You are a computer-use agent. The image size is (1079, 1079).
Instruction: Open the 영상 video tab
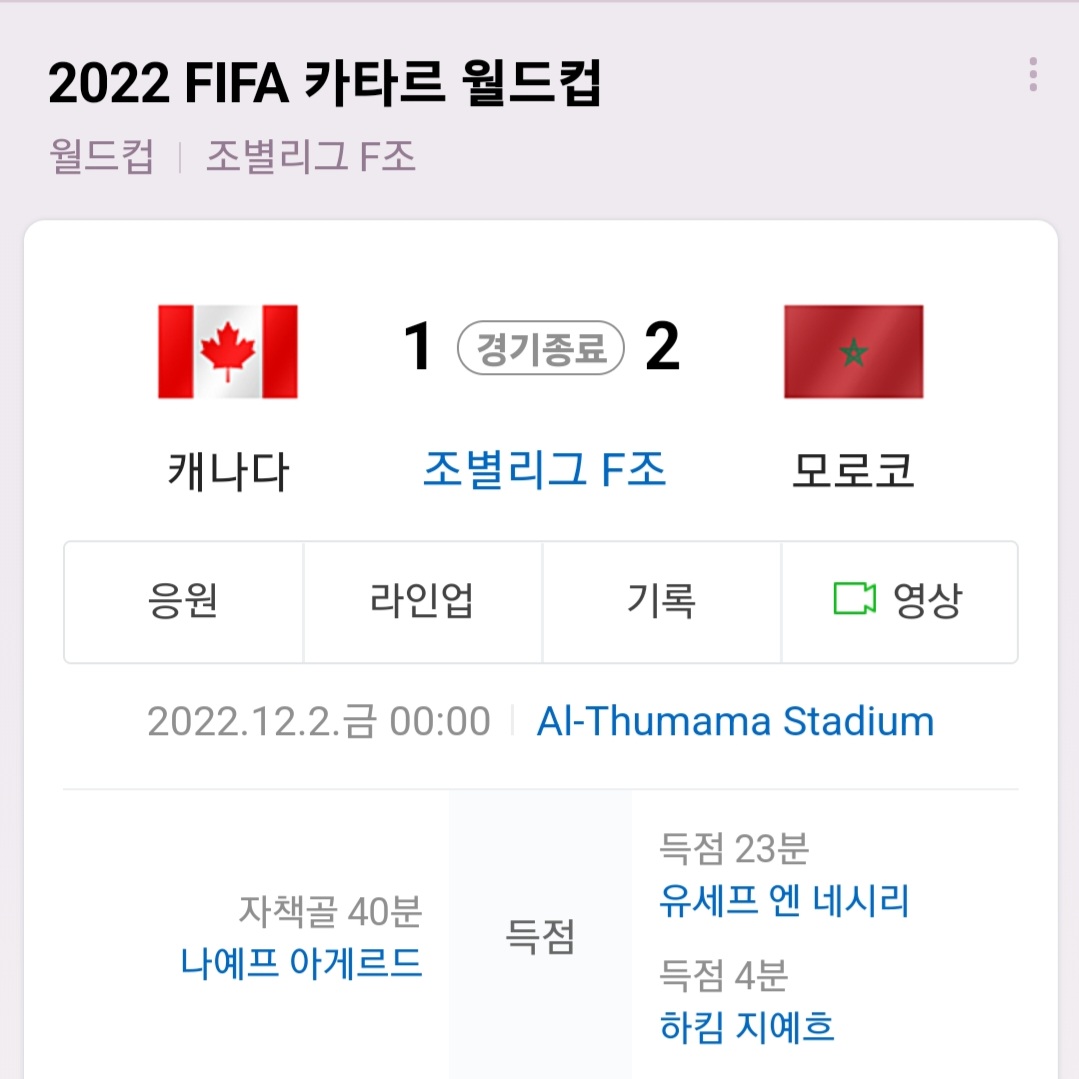point(899,602)
